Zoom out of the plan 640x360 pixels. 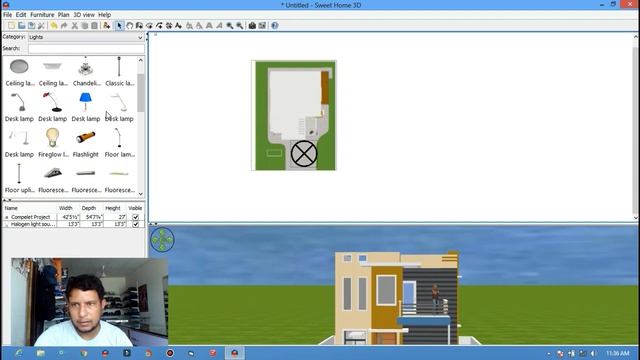240,26
